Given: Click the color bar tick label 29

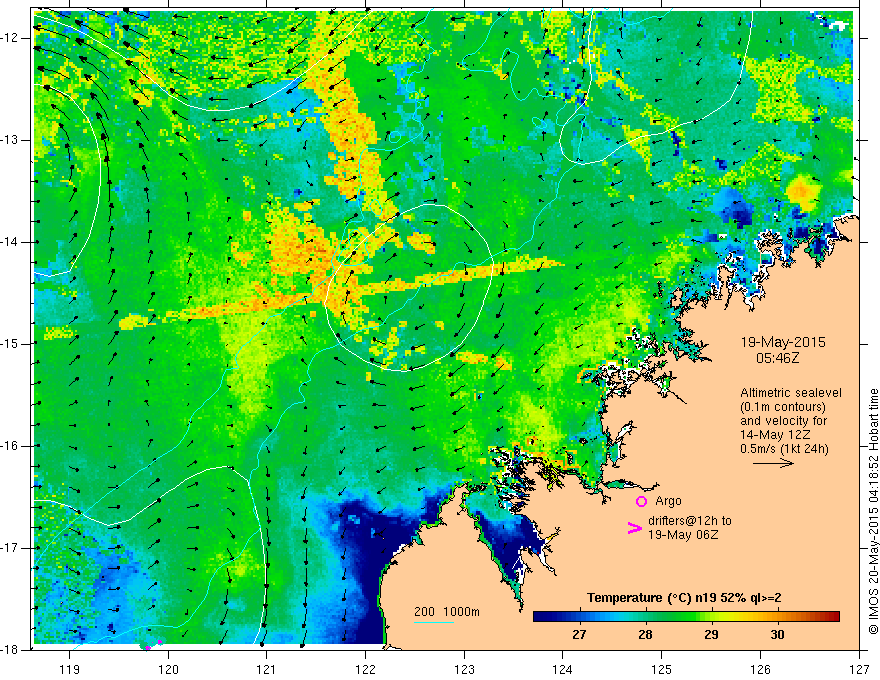Looking at the screenshot, I should [711, 635].
